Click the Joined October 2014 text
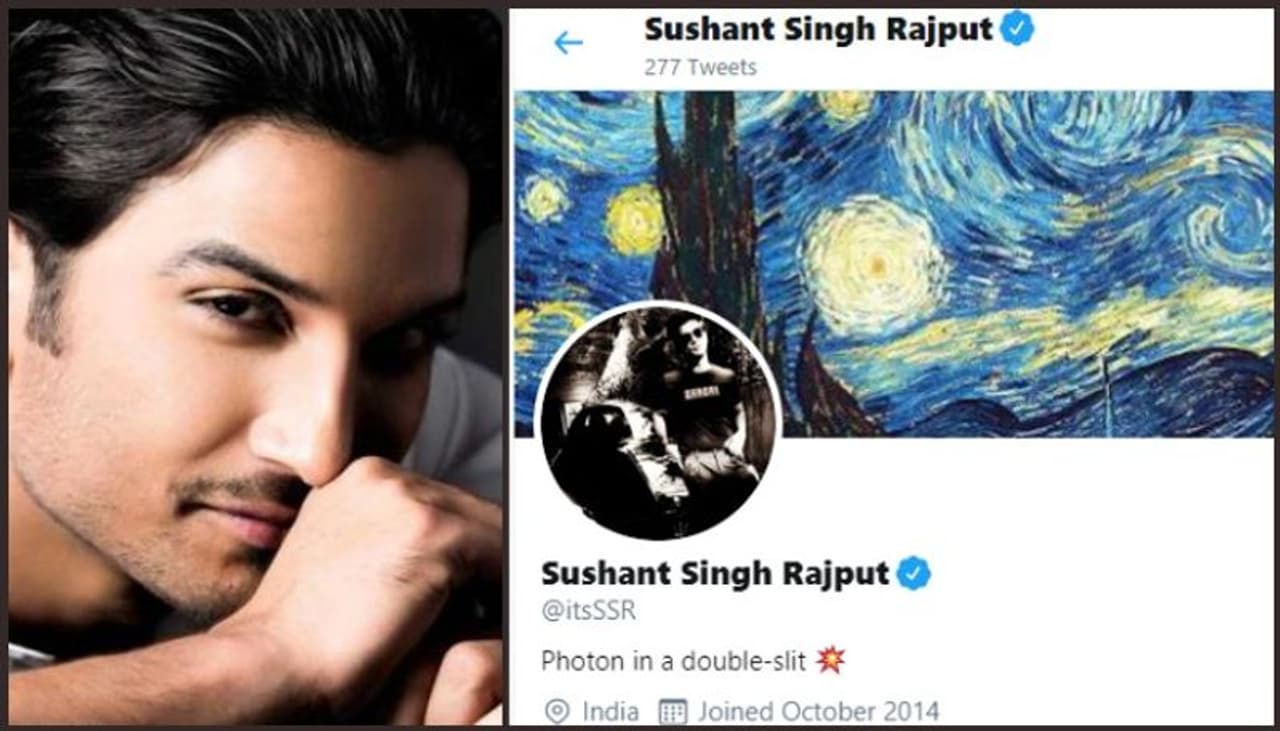The width and height of the screenshot is (1280, 731). pos(818,712)
